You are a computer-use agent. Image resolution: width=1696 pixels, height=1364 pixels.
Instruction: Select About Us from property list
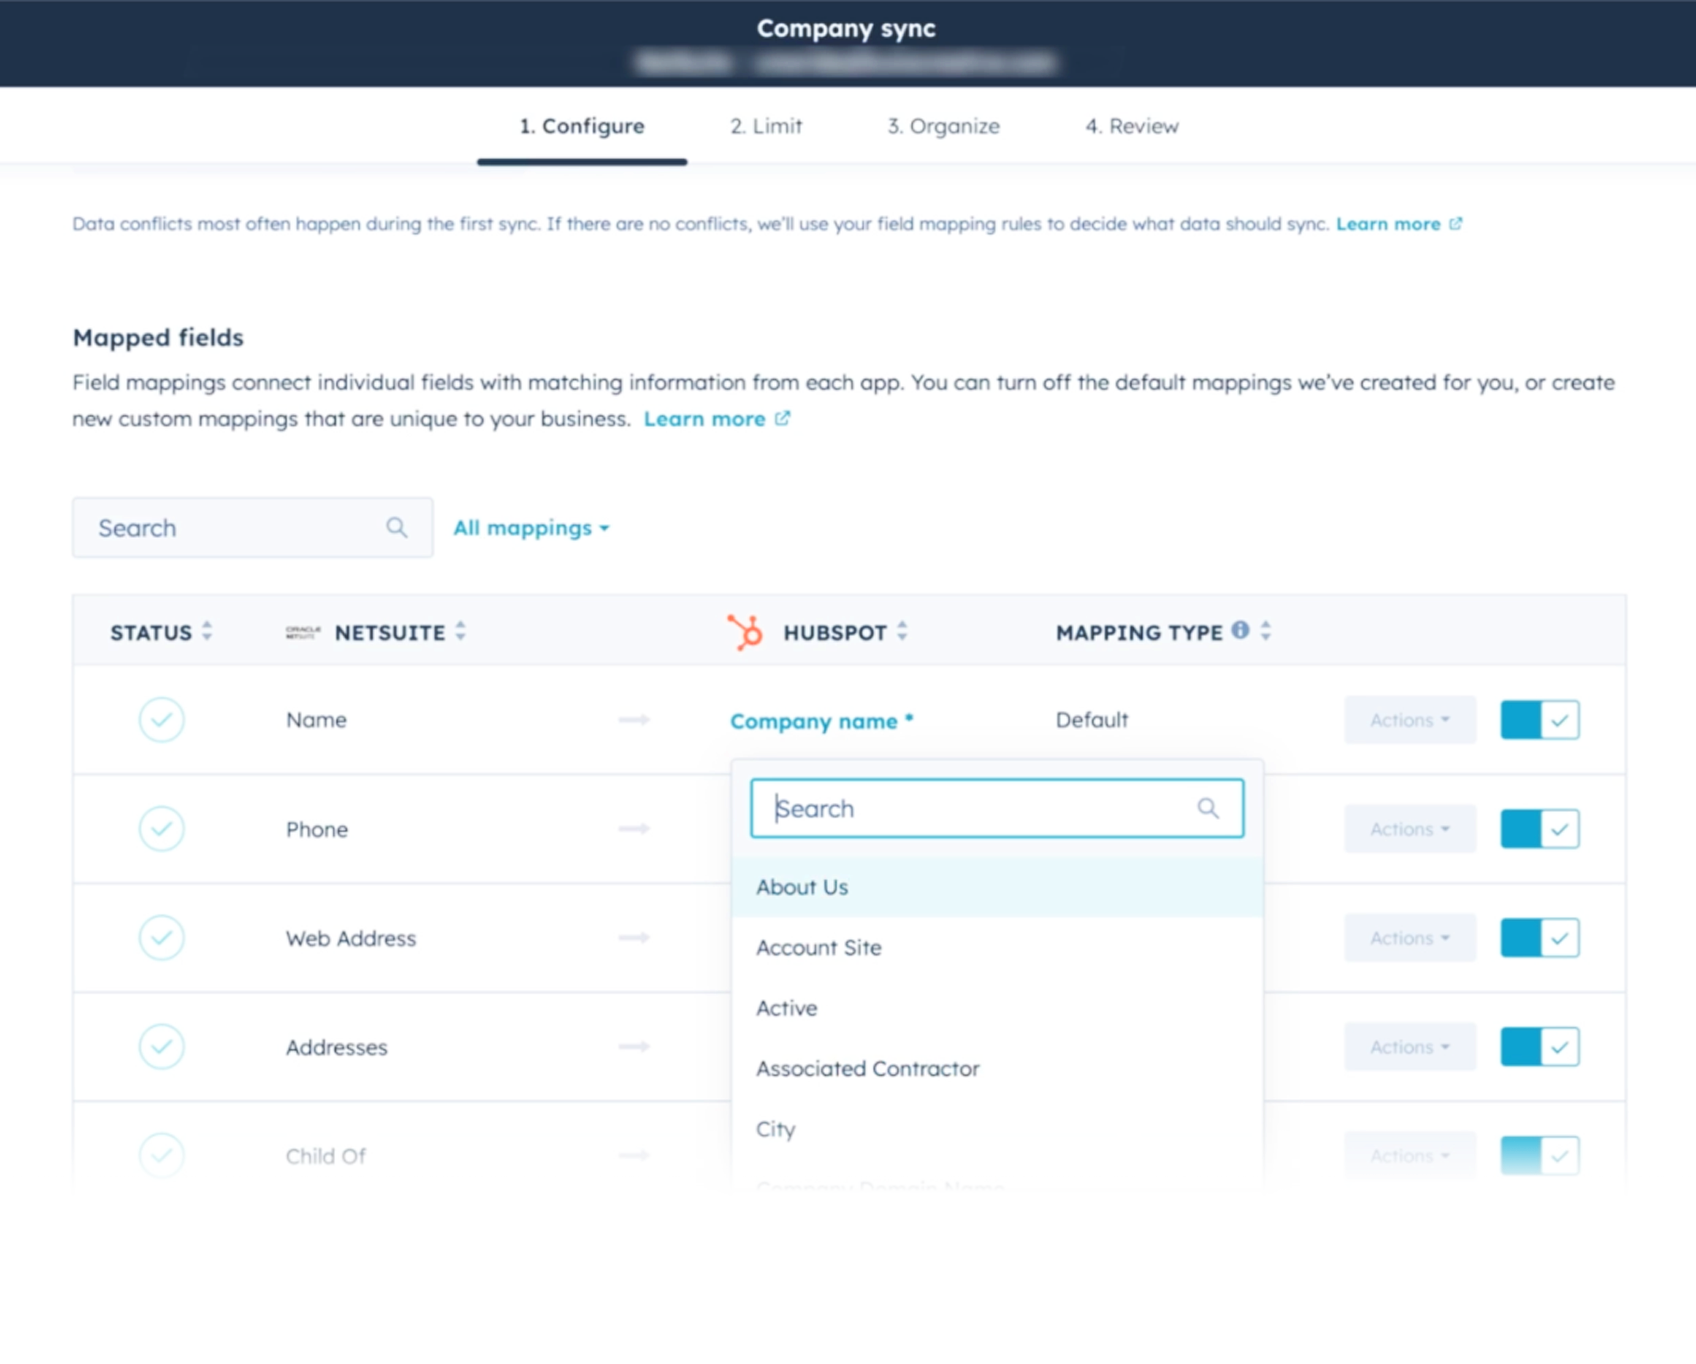(802, 887)
